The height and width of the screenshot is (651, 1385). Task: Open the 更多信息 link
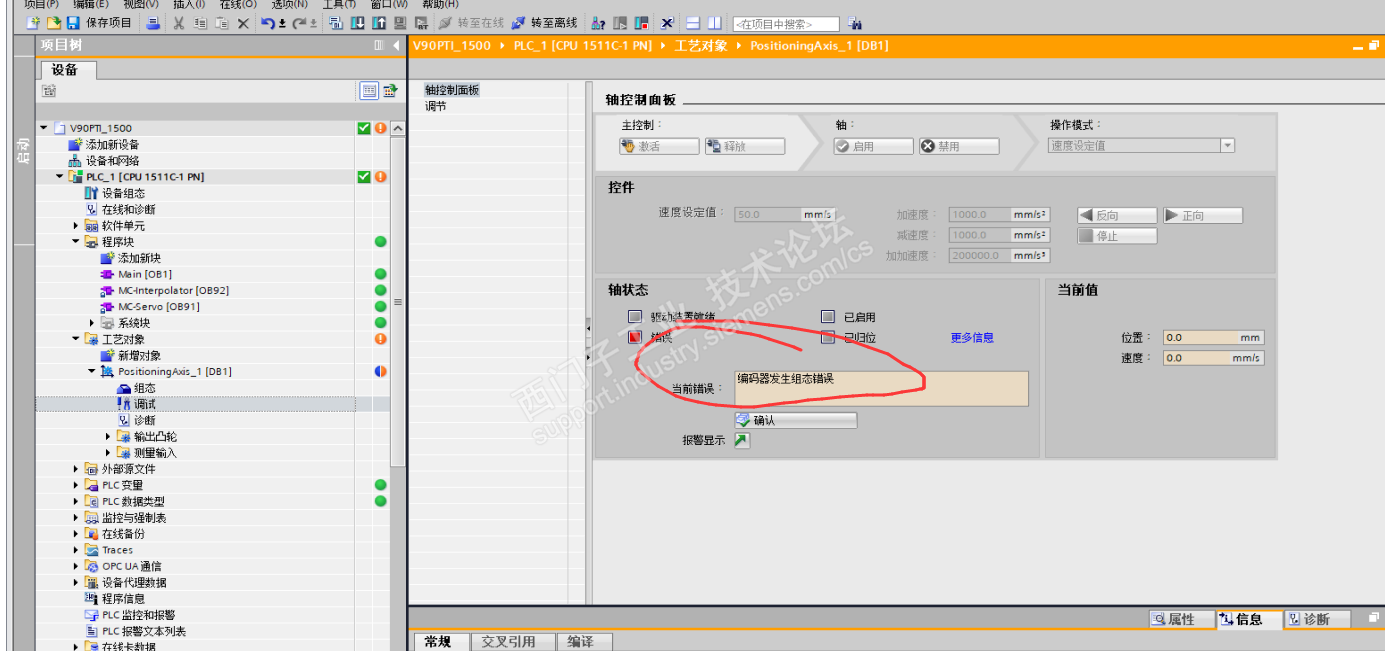pos(972,338)
